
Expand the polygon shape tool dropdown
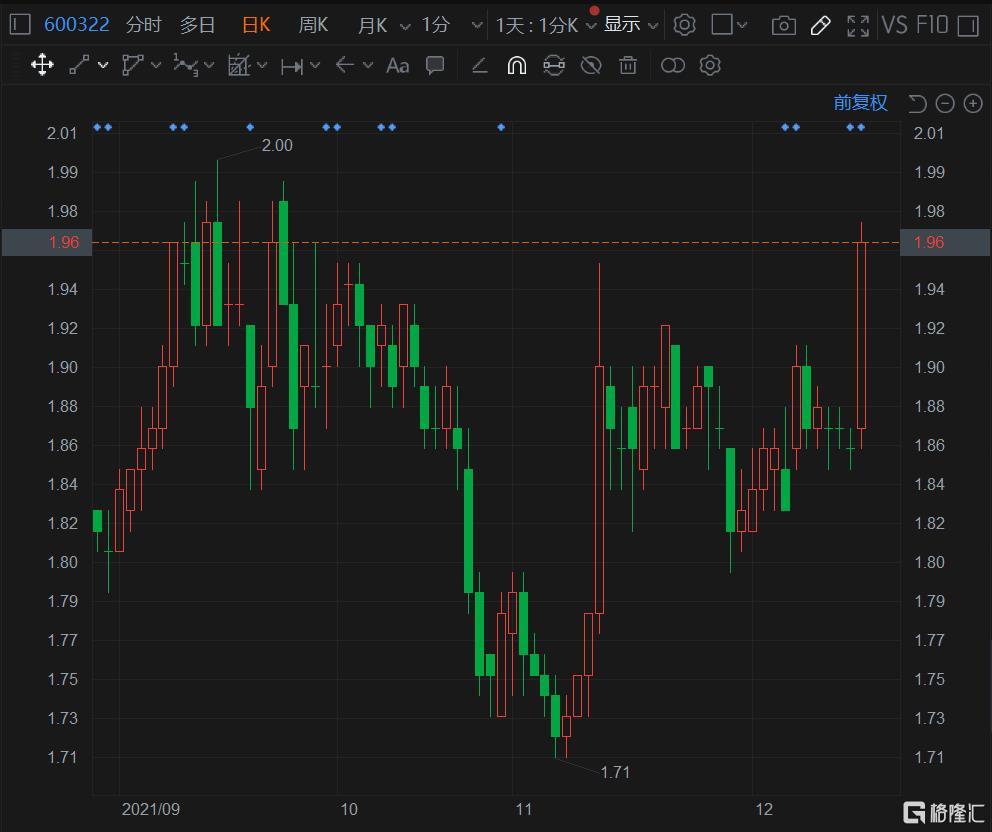[156, 65]
